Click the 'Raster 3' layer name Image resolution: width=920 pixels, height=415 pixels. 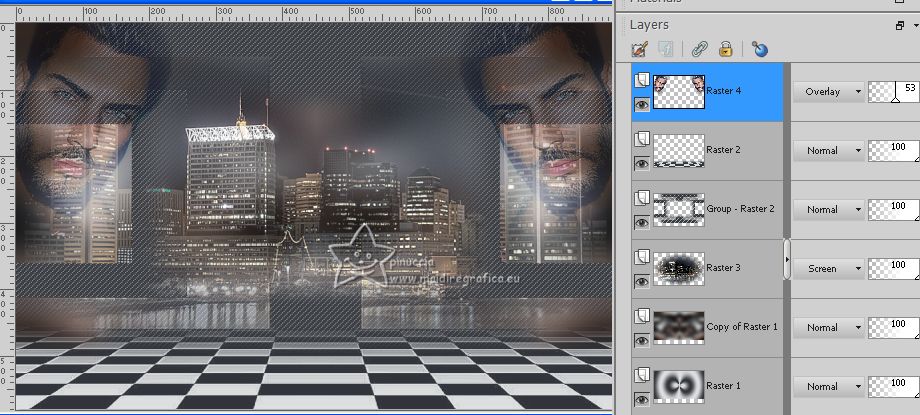[x=723, y=268]
